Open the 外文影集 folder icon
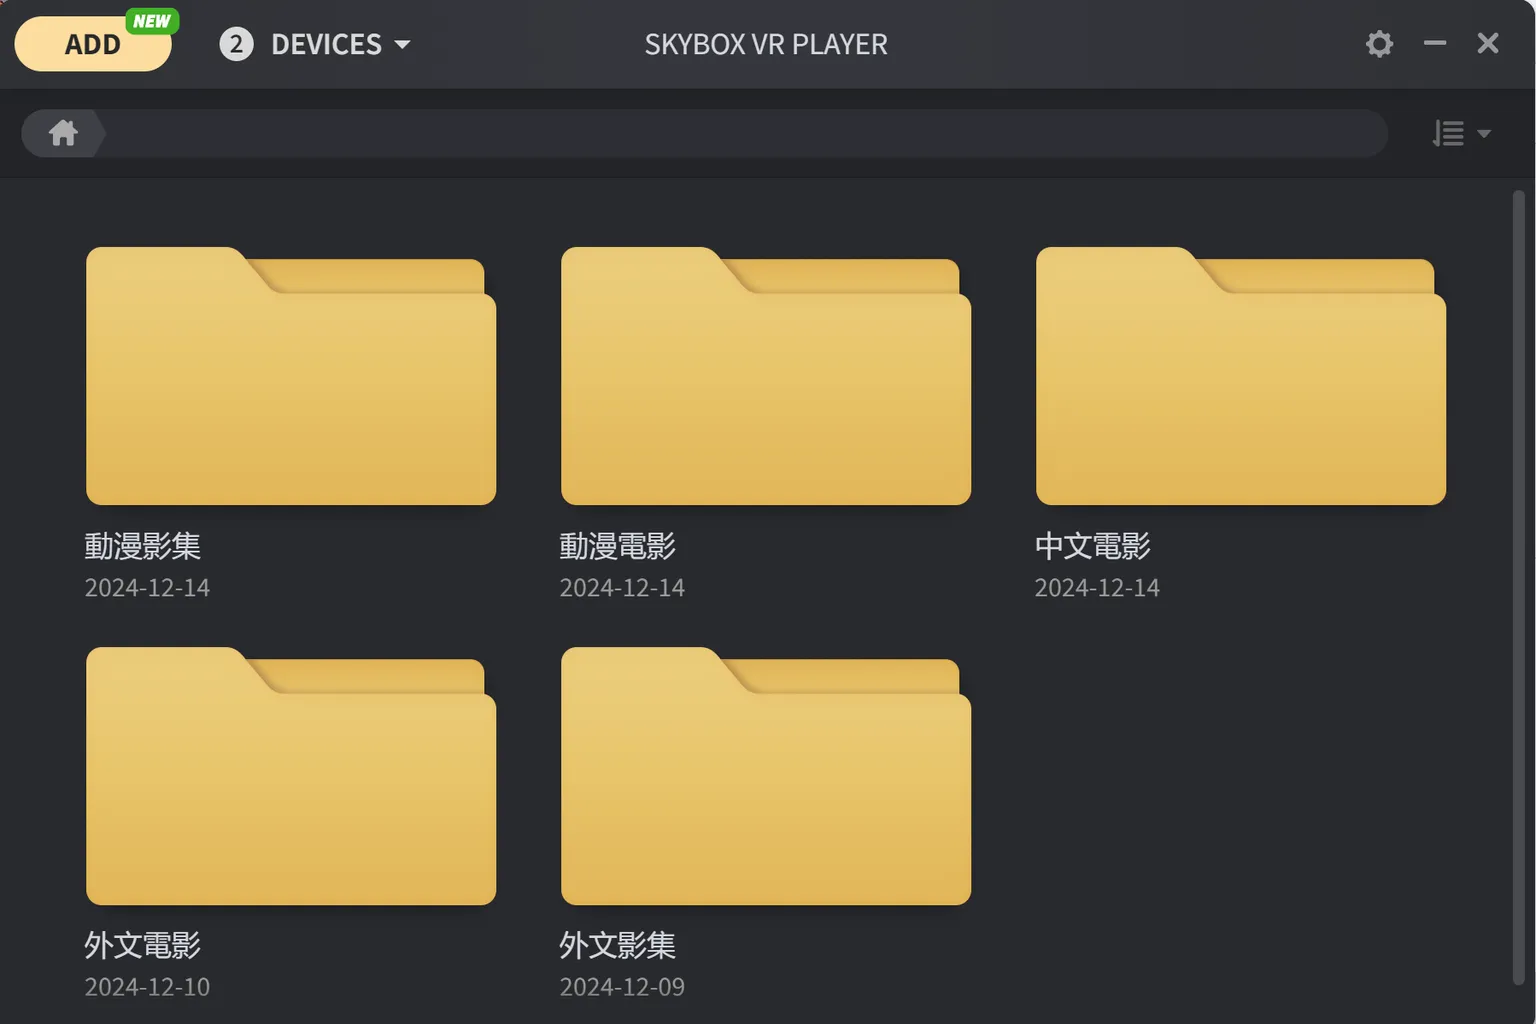Screen dimensions: 1536x1024 point(766,776)
